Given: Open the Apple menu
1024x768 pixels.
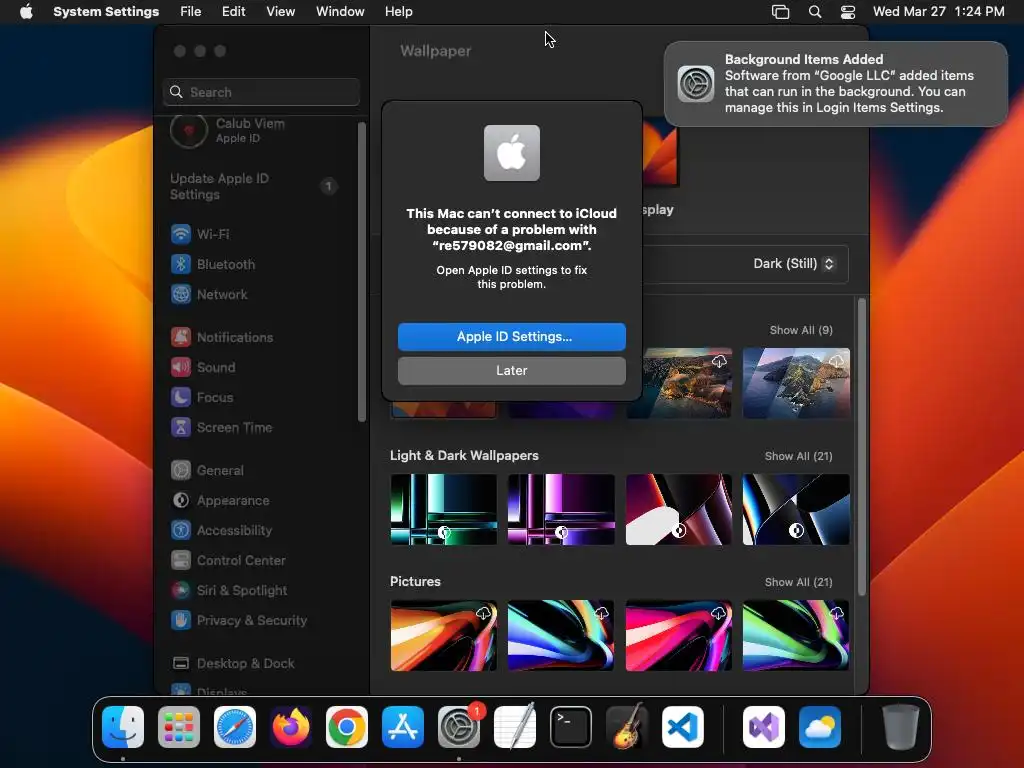Looking at the screenshot, I should tap(26, 12).
